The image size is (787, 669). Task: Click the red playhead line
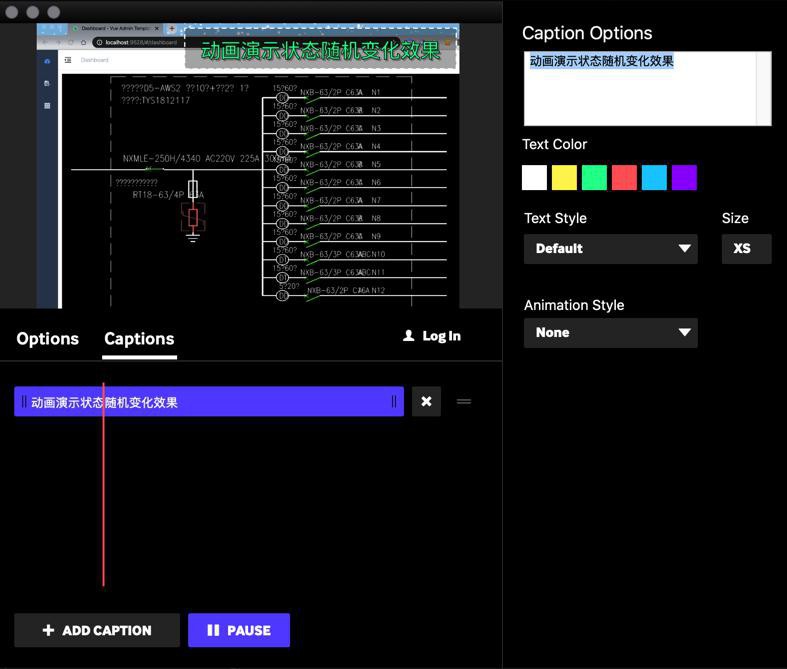(x=103, y=484)
